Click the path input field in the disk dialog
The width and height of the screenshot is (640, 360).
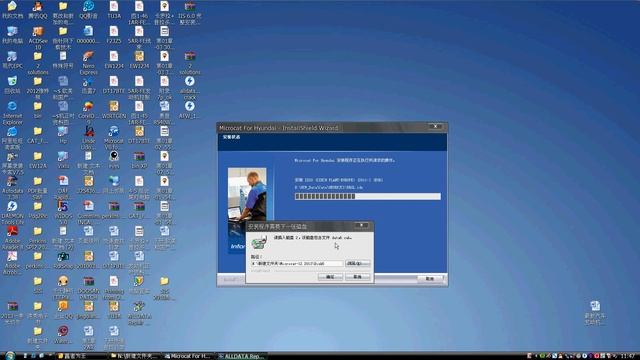click(297, 264)
